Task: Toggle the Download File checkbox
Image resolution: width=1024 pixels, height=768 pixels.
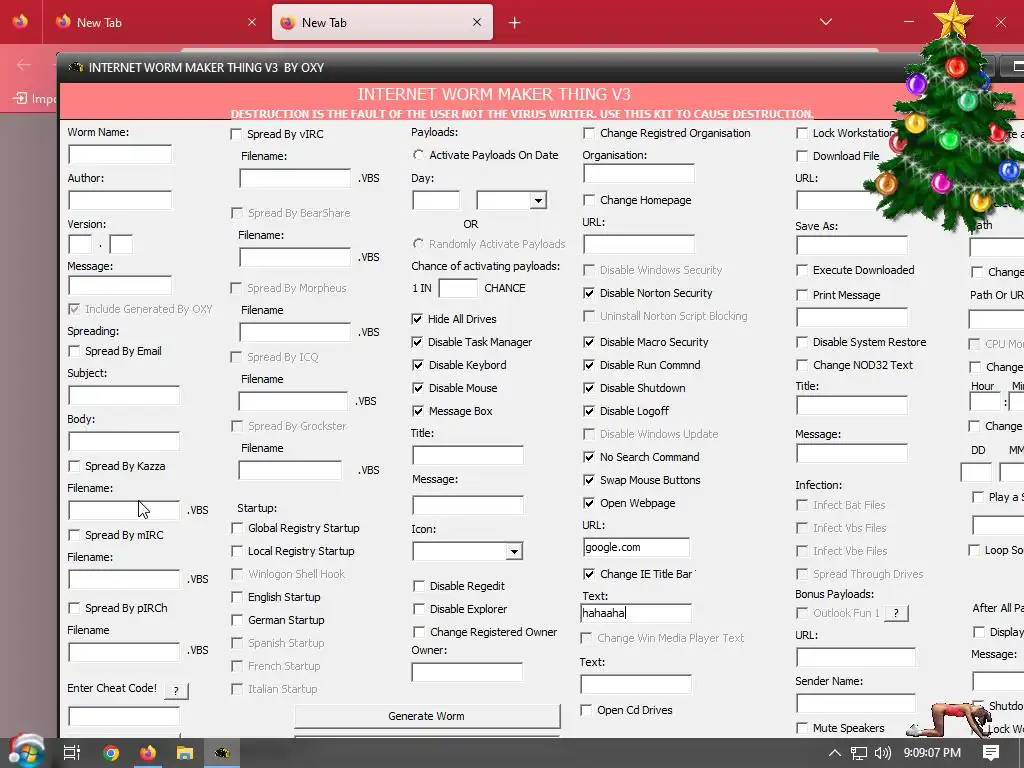Action: [x=801, y=156]
